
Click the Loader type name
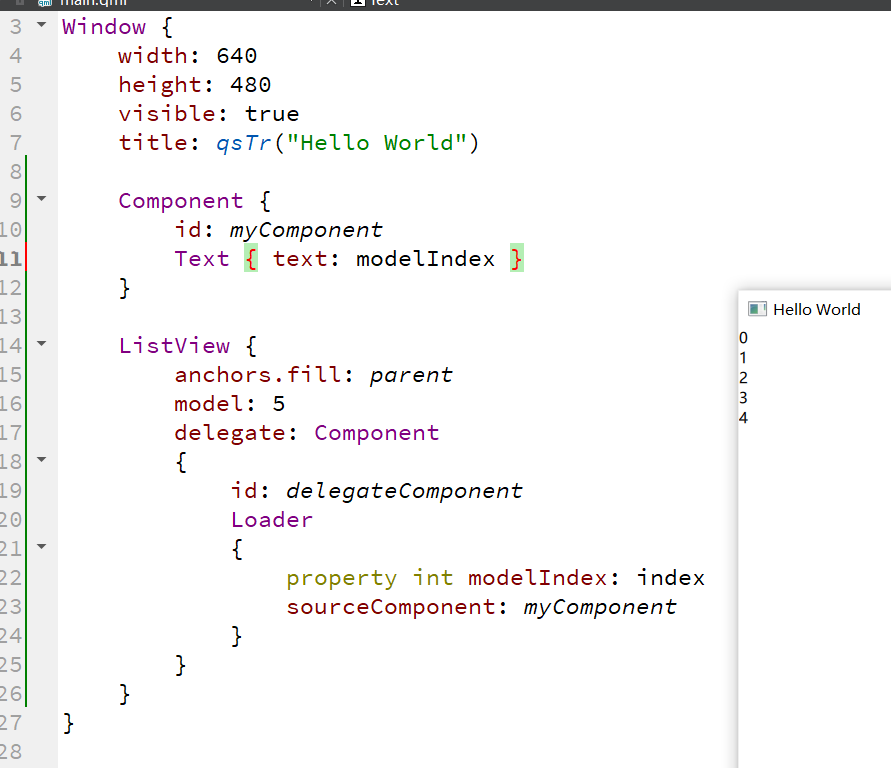pyautogui.click(x=272, y=520)
